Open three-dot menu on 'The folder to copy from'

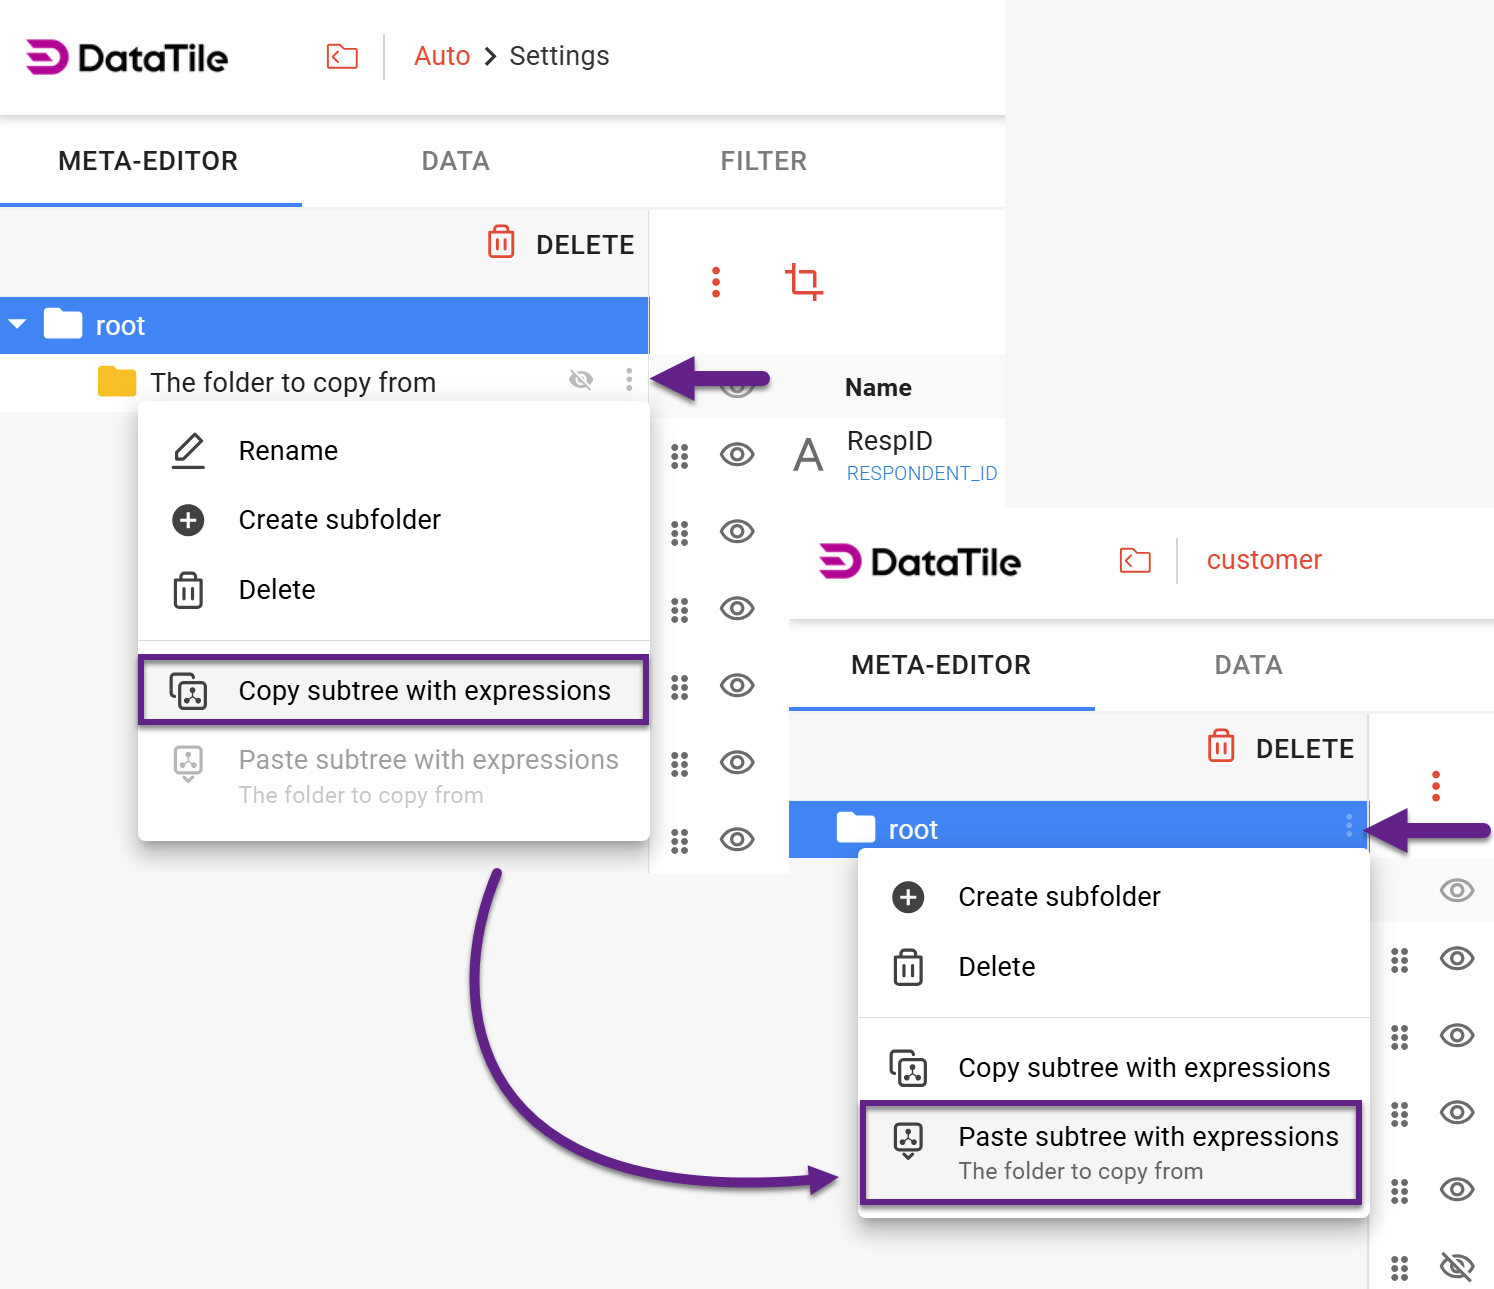(x=629, y=380)
